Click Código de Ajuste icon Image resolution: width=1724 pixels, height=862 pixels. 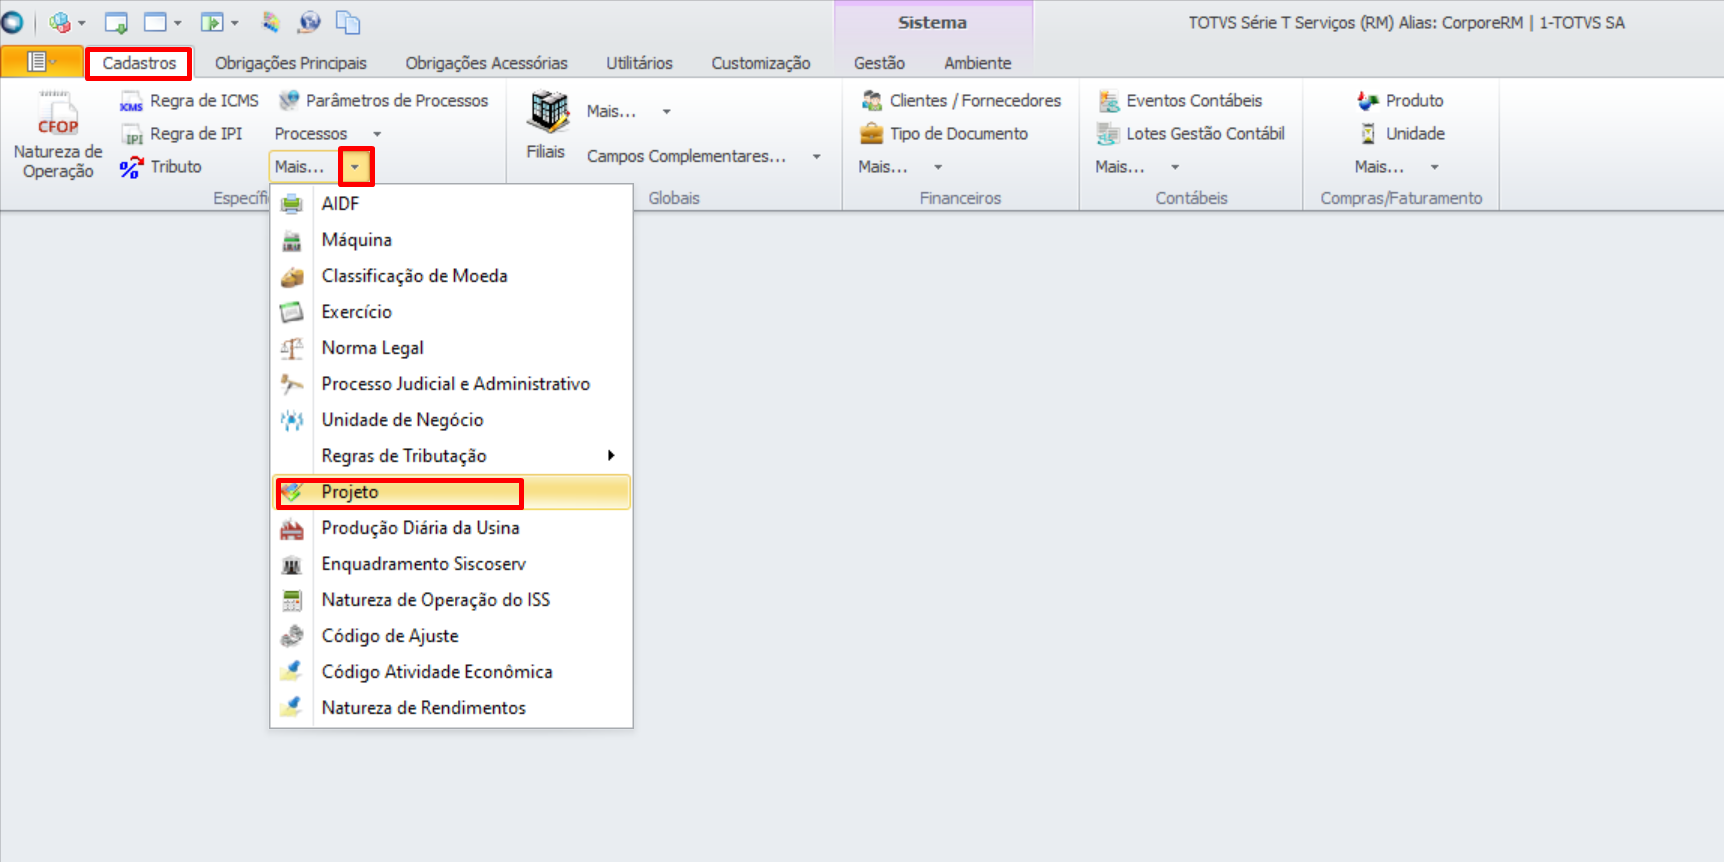coord(291,636)
